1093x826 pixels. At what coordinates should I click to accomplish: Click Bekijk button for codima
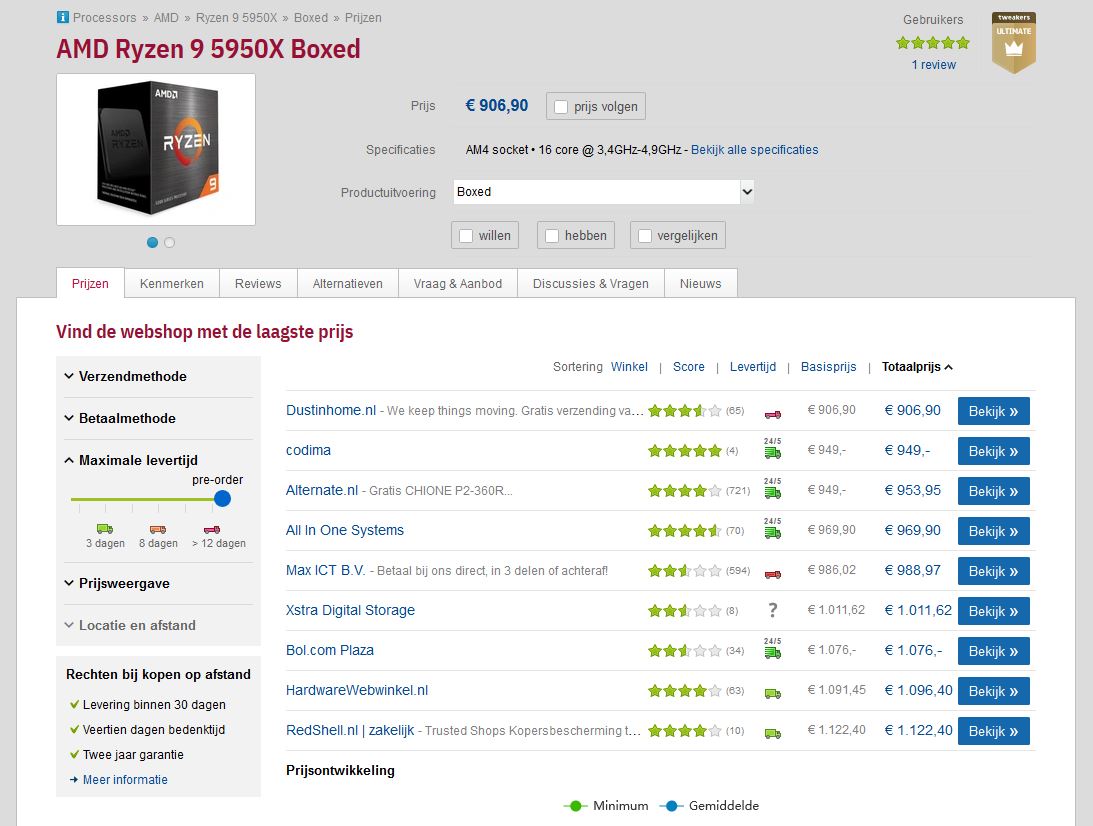tap(993, 451)
